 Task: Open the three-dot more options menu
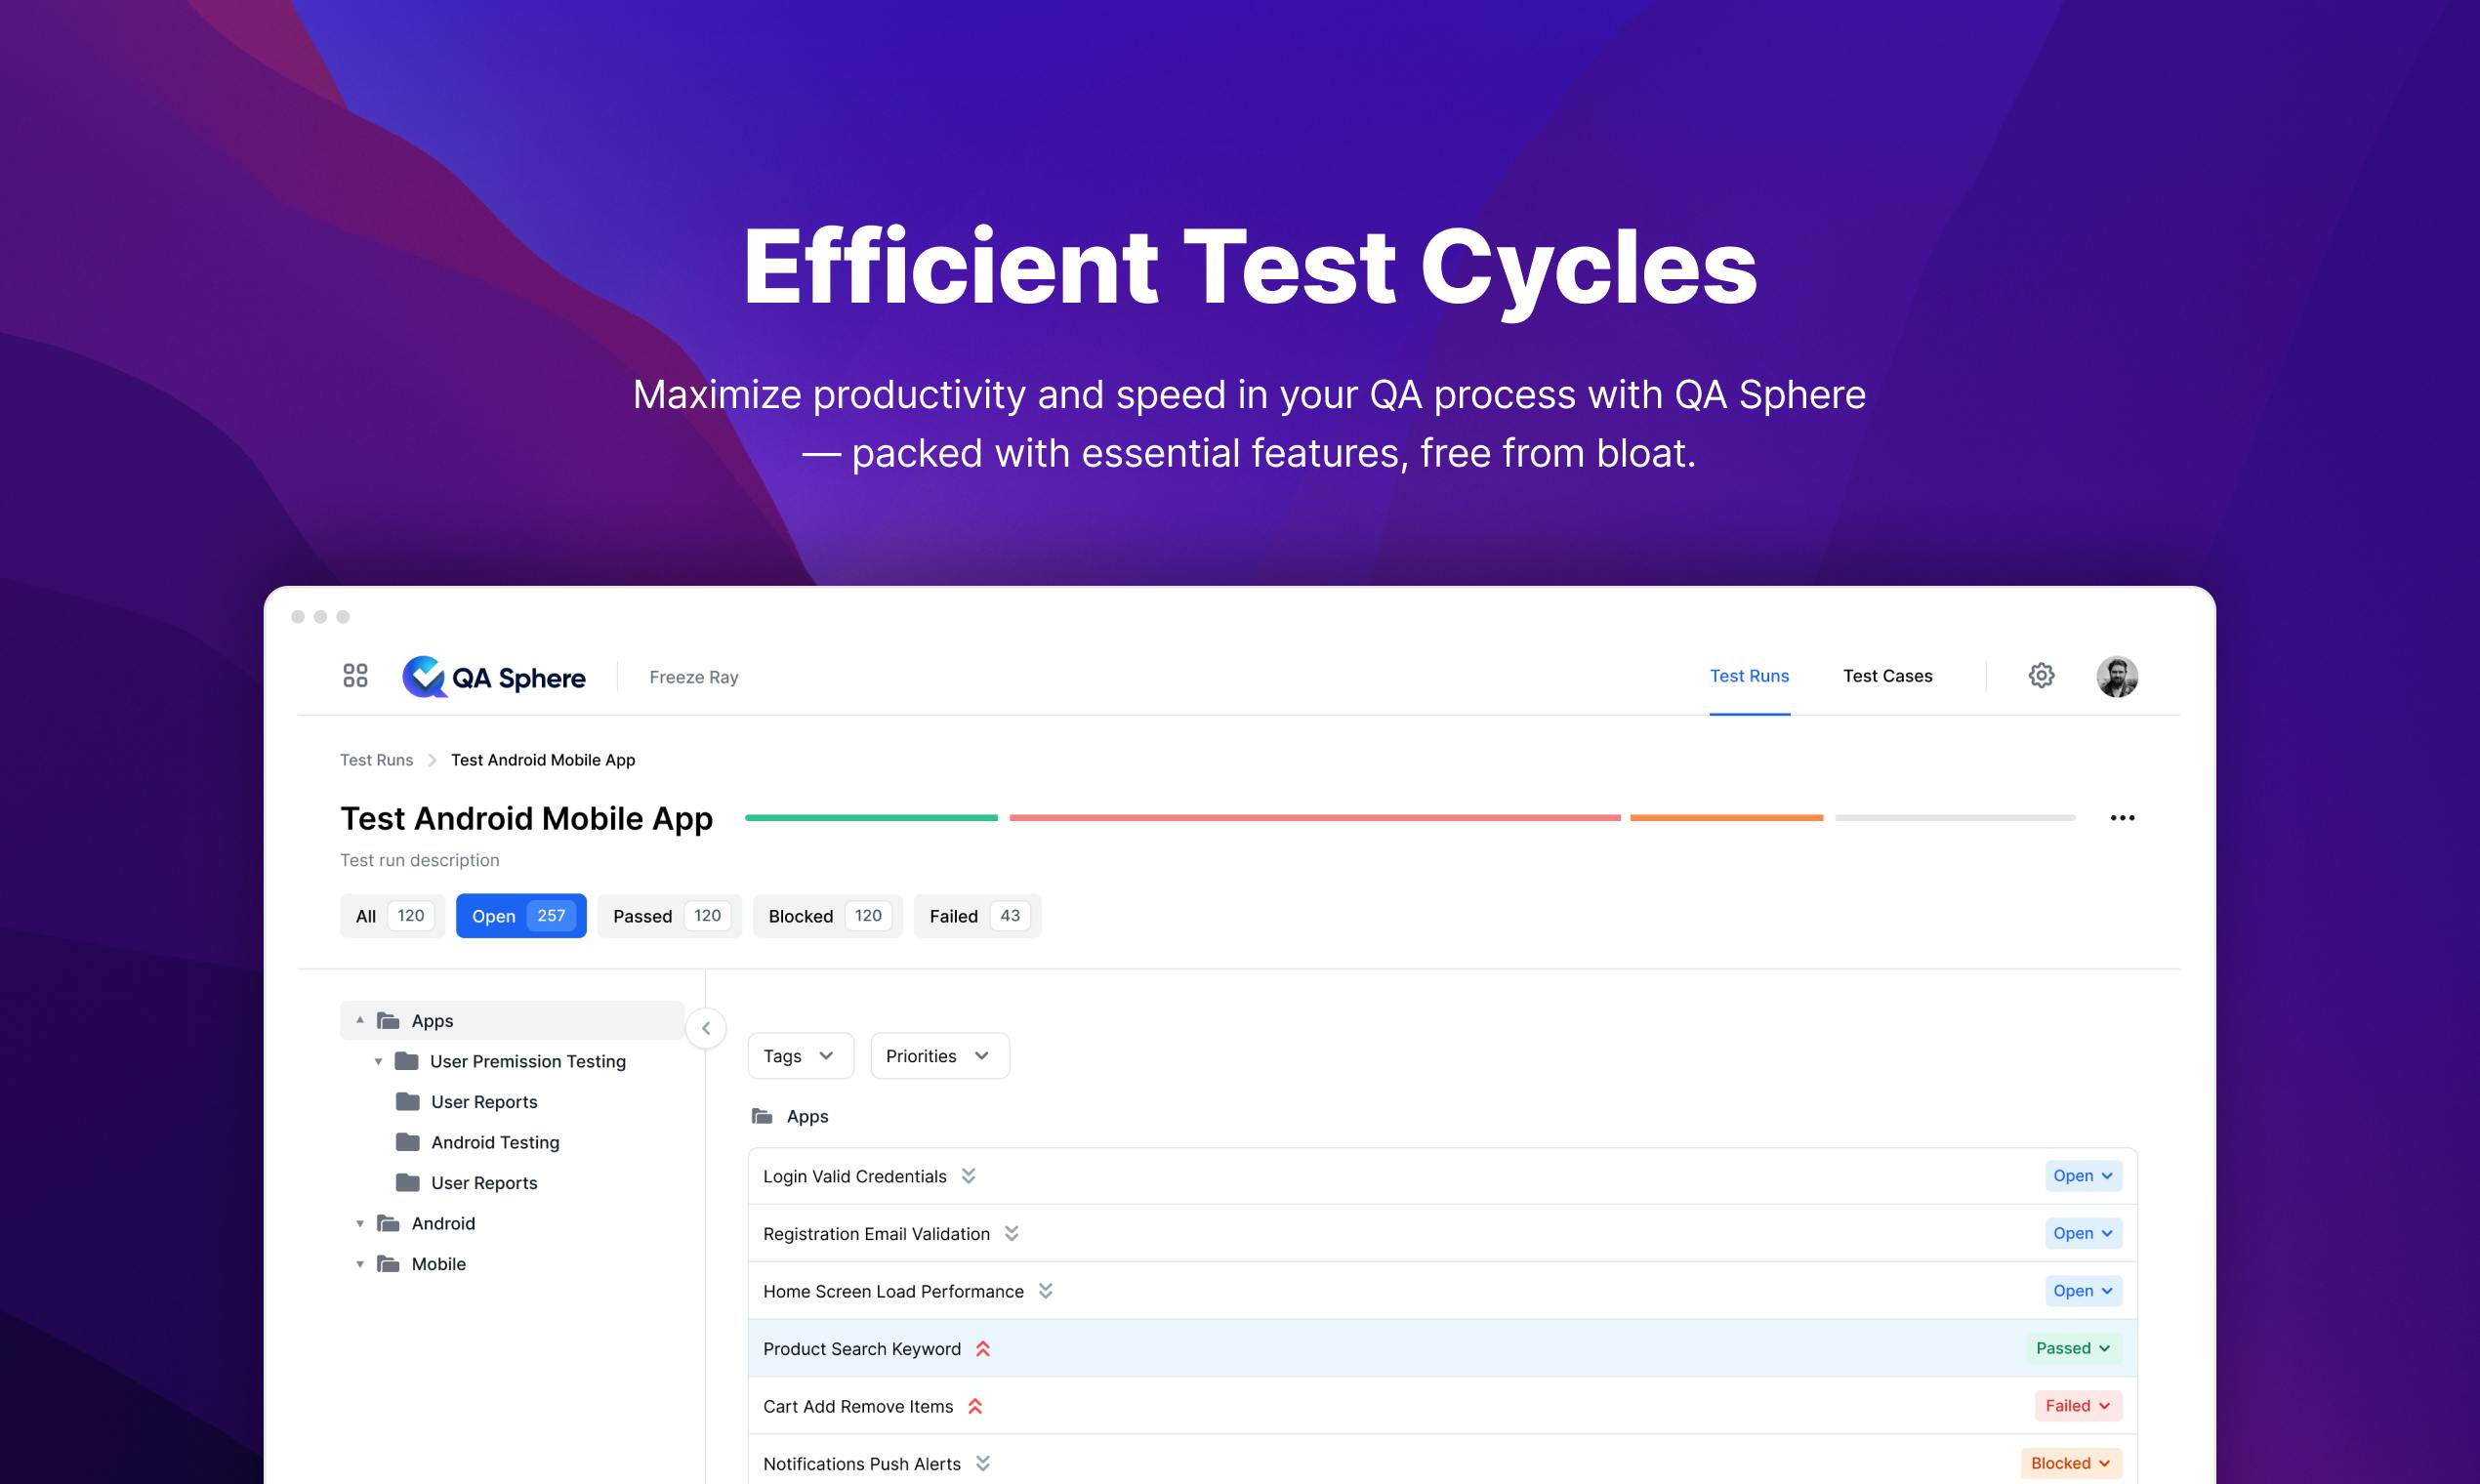pos(2122,818)
